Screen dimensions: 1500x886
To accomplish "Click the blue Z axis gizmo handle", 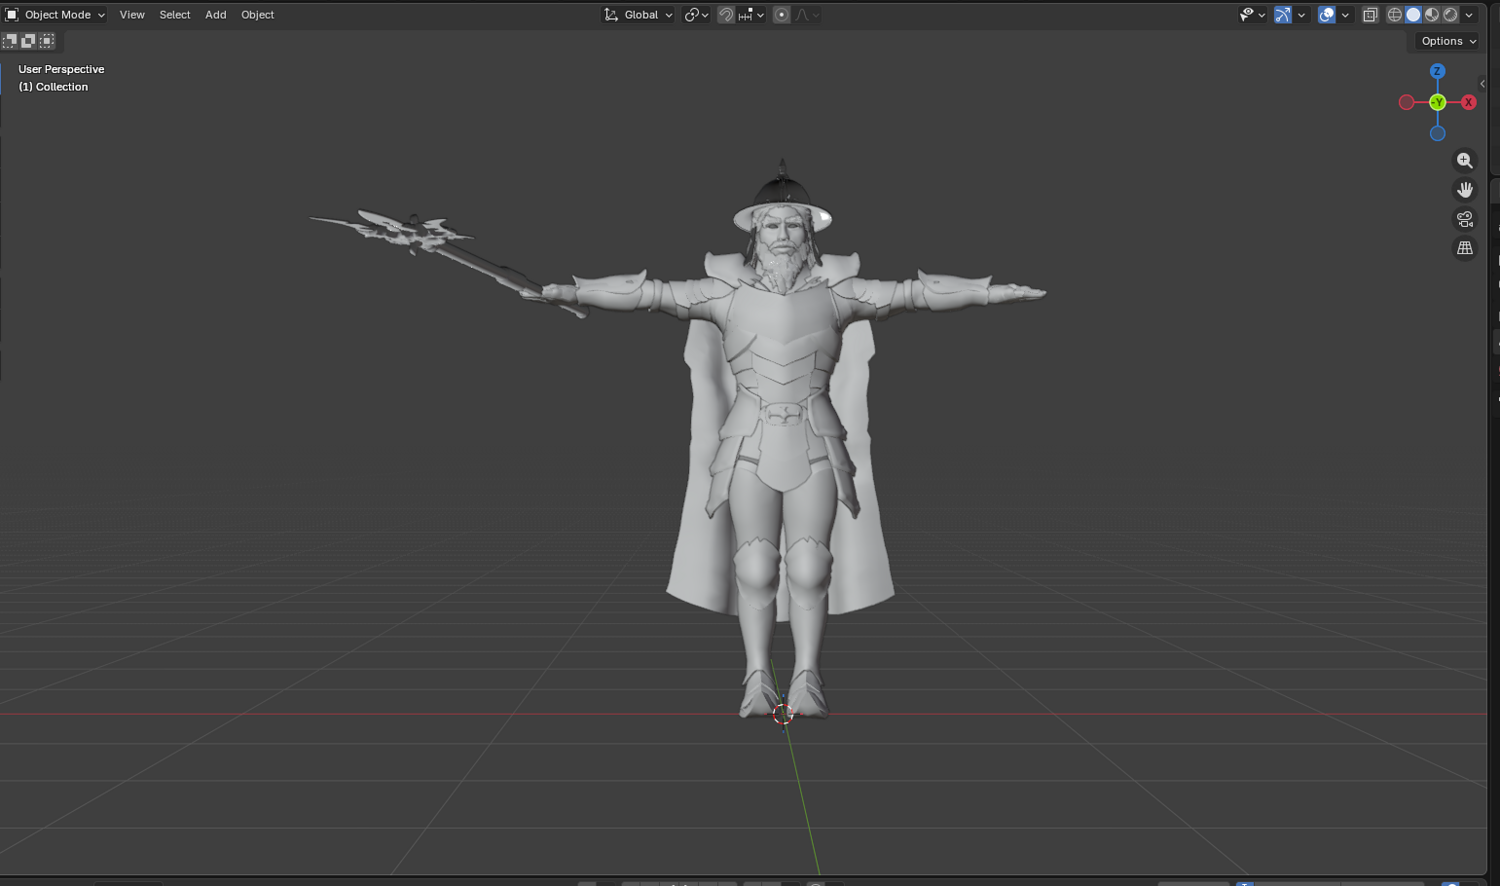I will pyautogui.click(x=1437, y=71).
